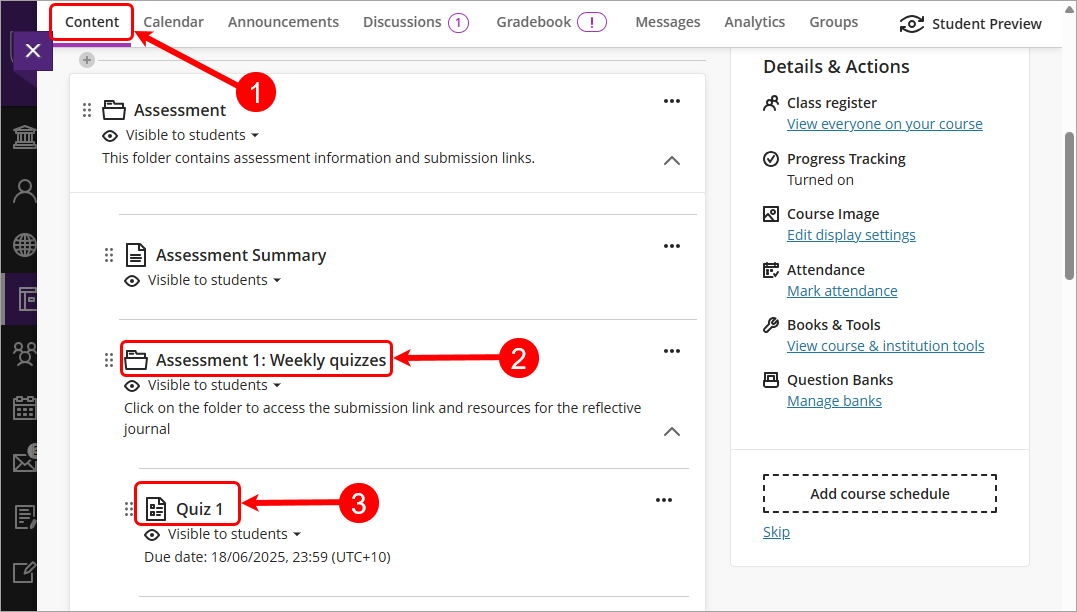Toggle eye icon for Weekly quizzes visibility
This screenshot has height=612, width=1077.
click(132, 386)
